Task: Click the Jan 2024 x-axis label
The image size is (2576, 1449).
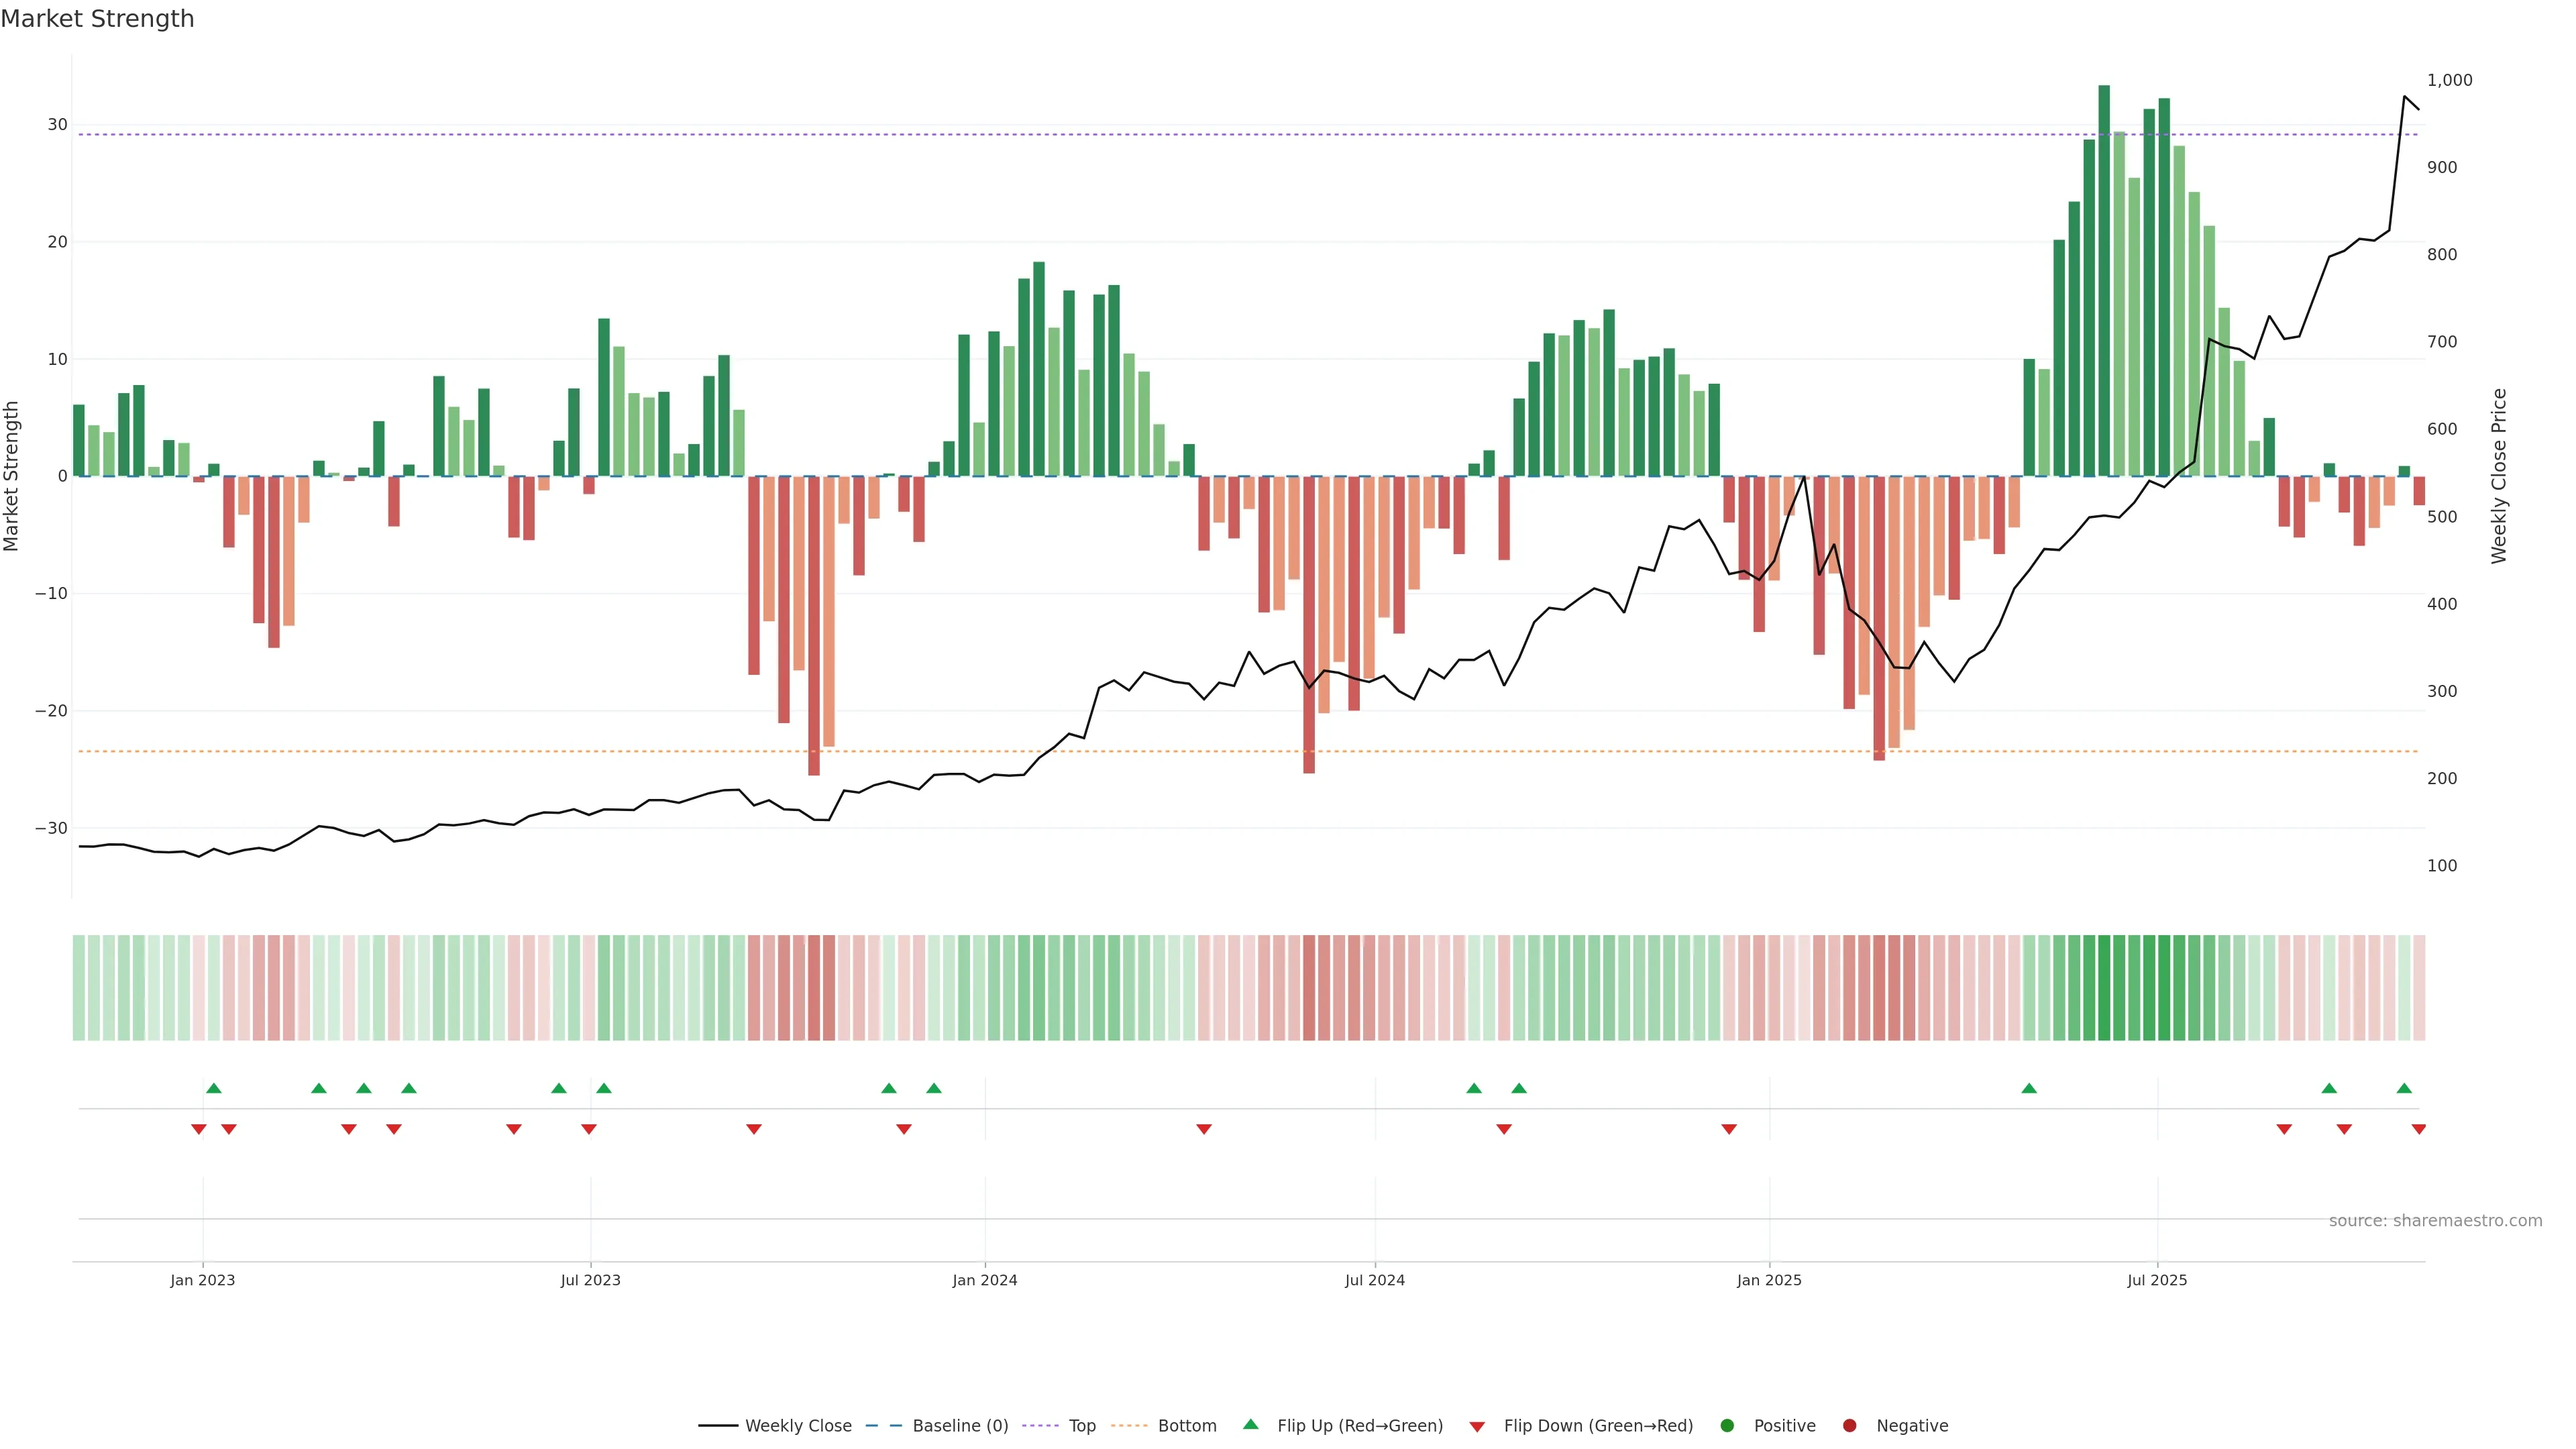Action: [x=984, y=1280]
